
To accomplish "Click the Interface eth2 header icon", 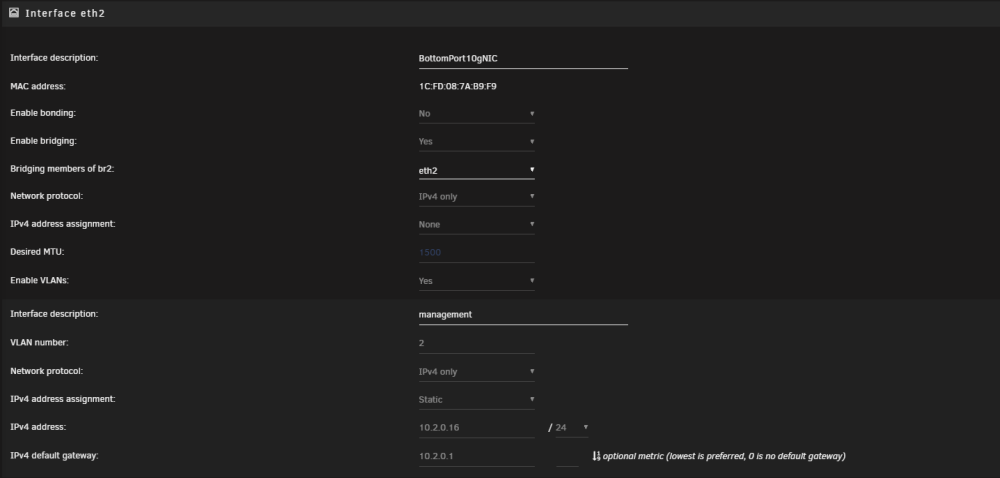I will (x=13, y=12).
